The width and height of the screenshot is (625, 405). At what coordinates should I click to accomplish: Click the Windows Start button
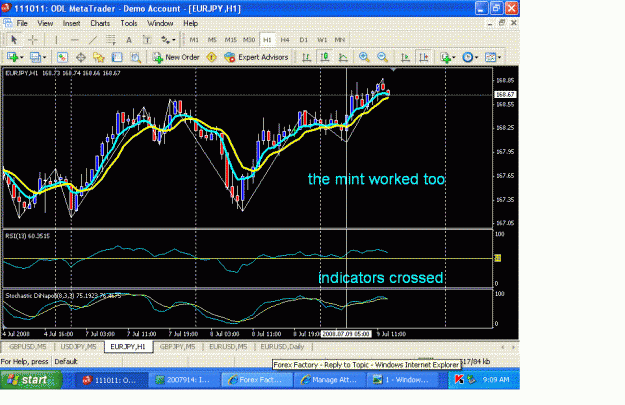click(x=31, y=379)
